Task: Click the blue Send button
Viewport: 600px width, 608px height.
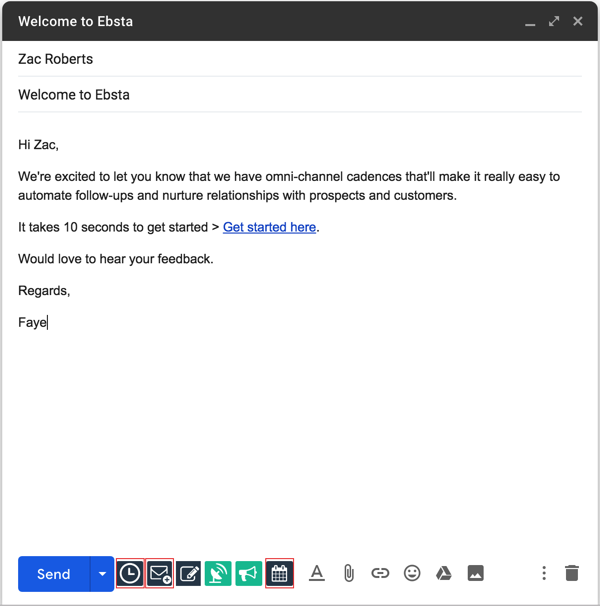Action: click(x=54, y=574)
